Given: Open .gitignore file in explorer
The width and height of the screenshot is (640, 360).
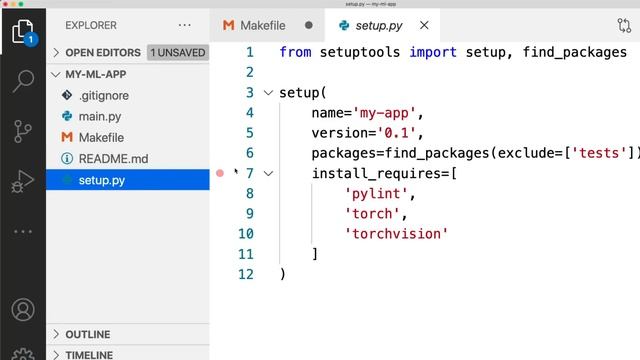Looking at the screenshot, I should 128,96.
